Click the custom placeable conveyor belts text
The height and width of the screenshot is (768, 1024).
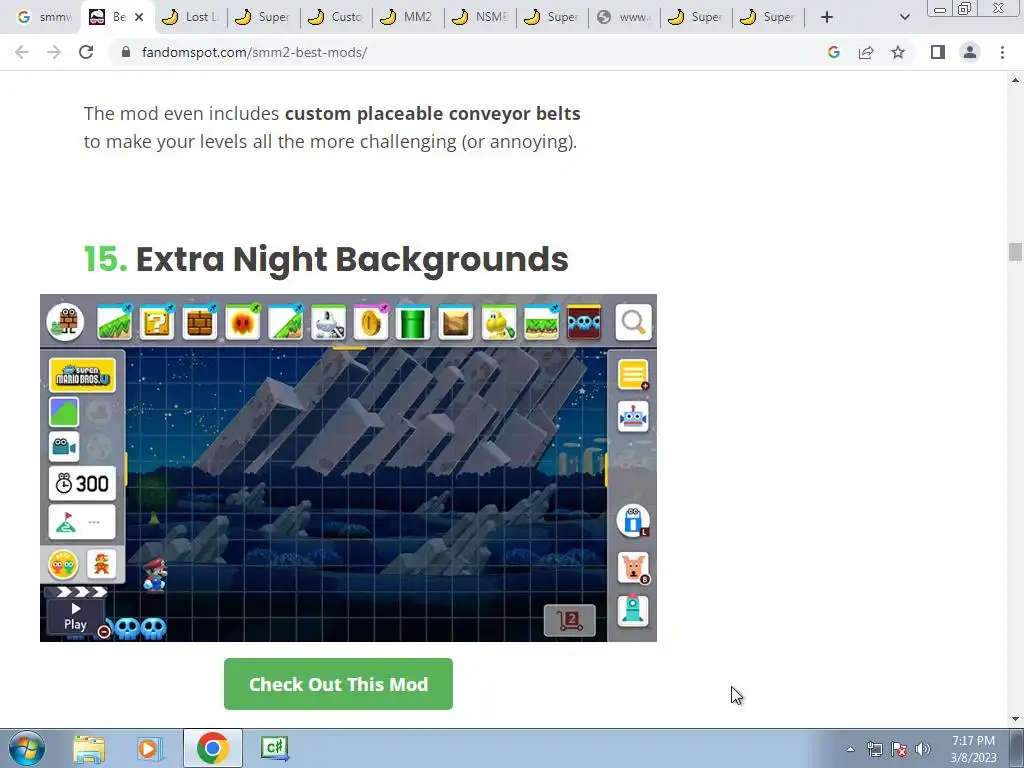click(x=432, y=113)
